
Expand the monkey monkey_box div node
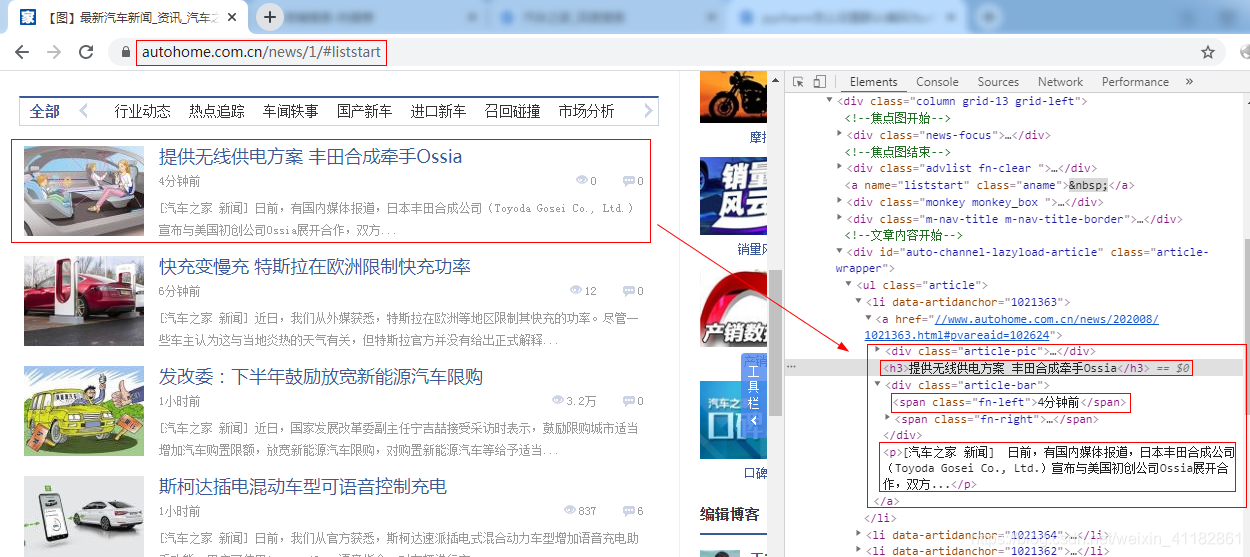841,202
